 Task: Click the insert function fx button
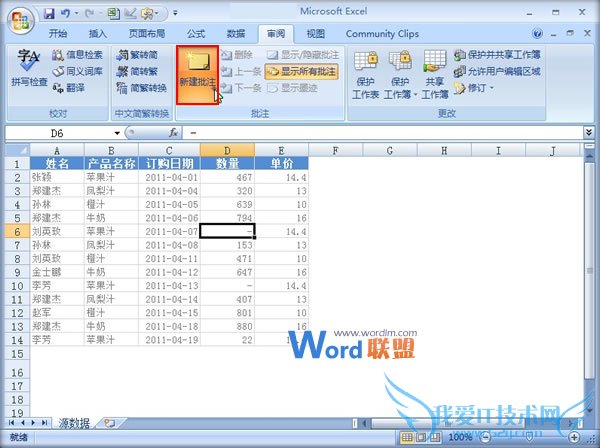click(x=174, y=133)
